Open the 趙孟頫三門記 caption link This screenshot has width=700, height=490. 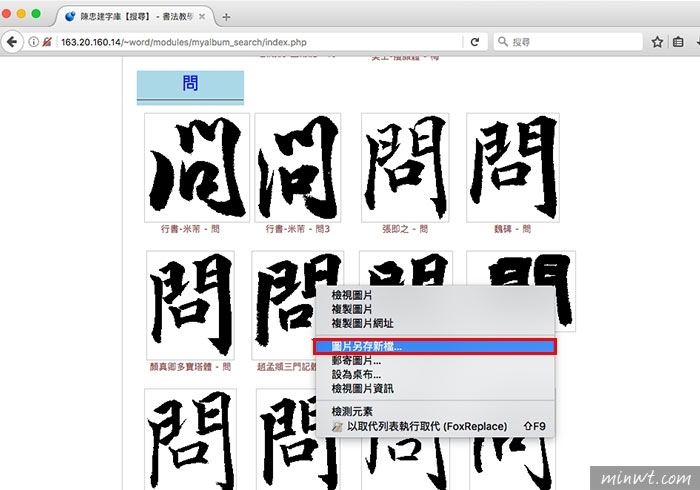click(287, 366)
